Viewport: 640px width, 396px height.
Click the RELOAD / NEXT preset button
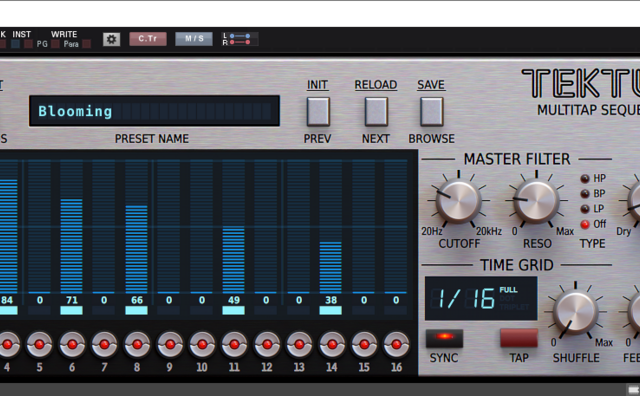pos(376,111)
